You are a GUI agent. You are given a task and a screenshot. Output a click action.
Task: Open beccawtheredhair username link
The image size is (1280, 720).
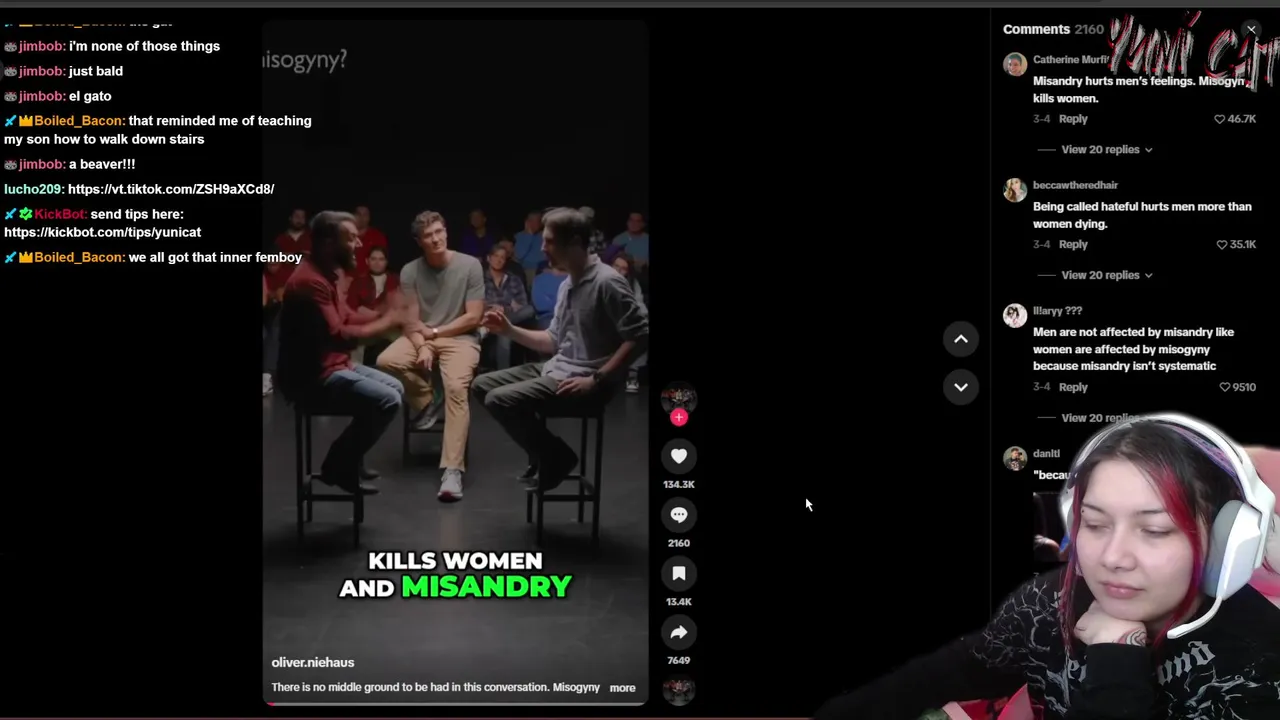(1075, 185)
